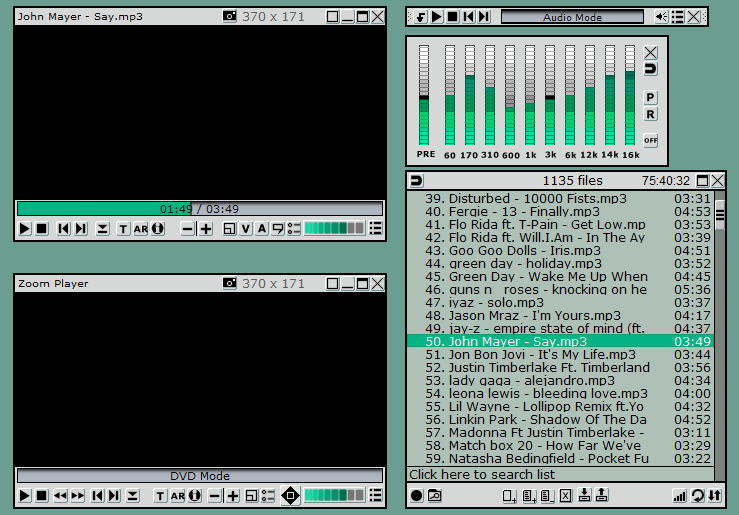Image resolution: width=739 pixels, height=515 pixels.
Task: Click the load playlist down-arrow icon
Action: click(584, 495)
